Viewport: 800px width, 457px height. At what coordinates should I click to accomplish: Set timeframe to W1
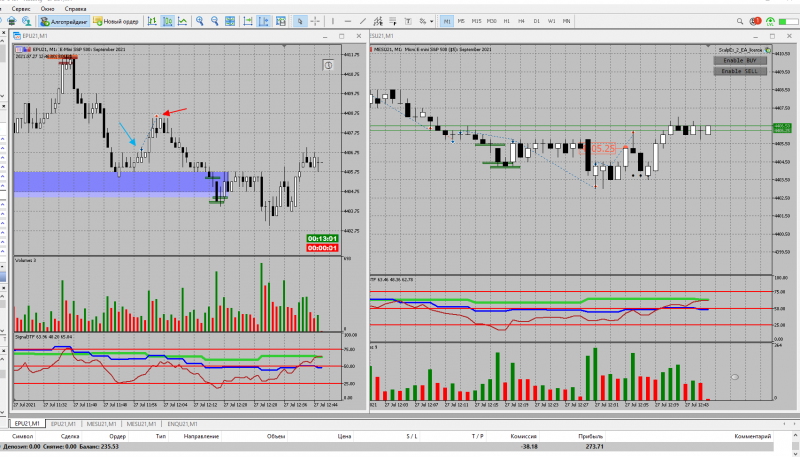tap(552, 21)
